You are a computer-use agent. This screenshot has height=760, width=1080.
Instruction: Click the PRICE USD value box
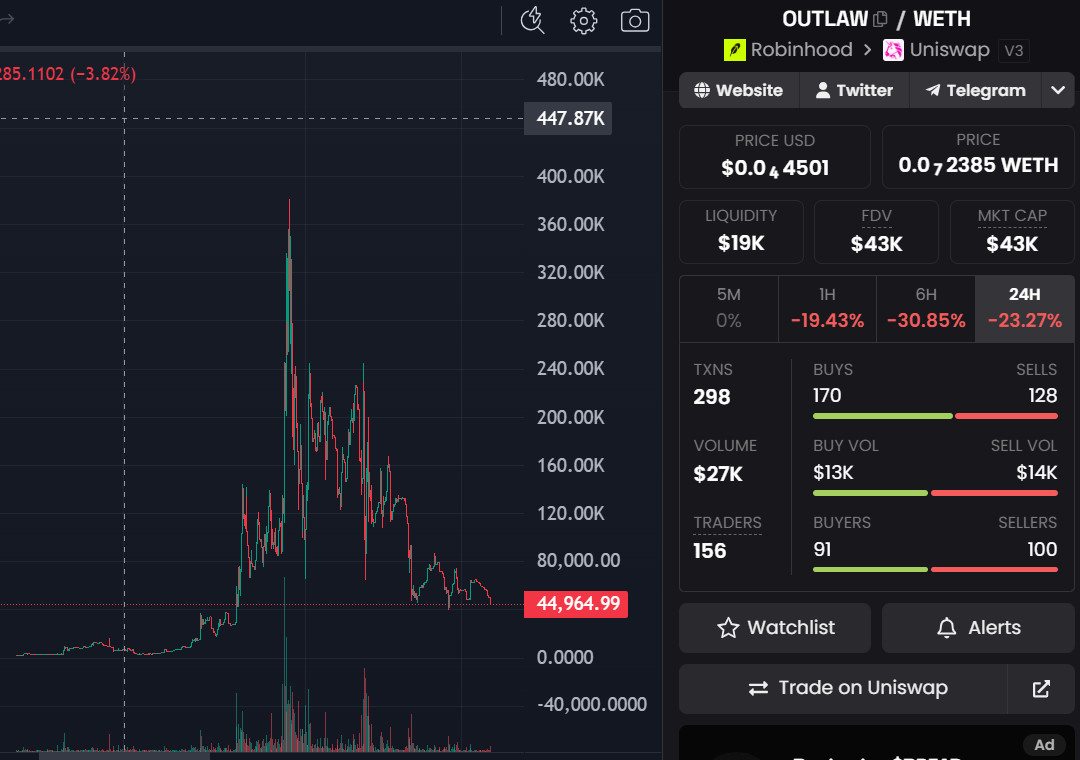(775, 157)
